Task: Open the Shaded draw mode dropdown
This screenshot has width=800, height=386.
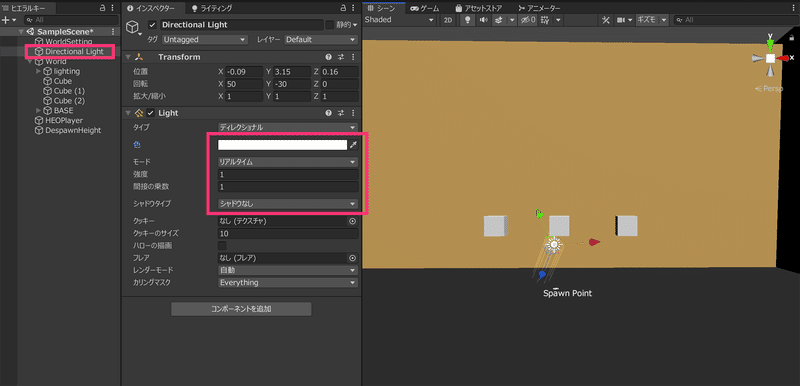Action: (399, 20)
